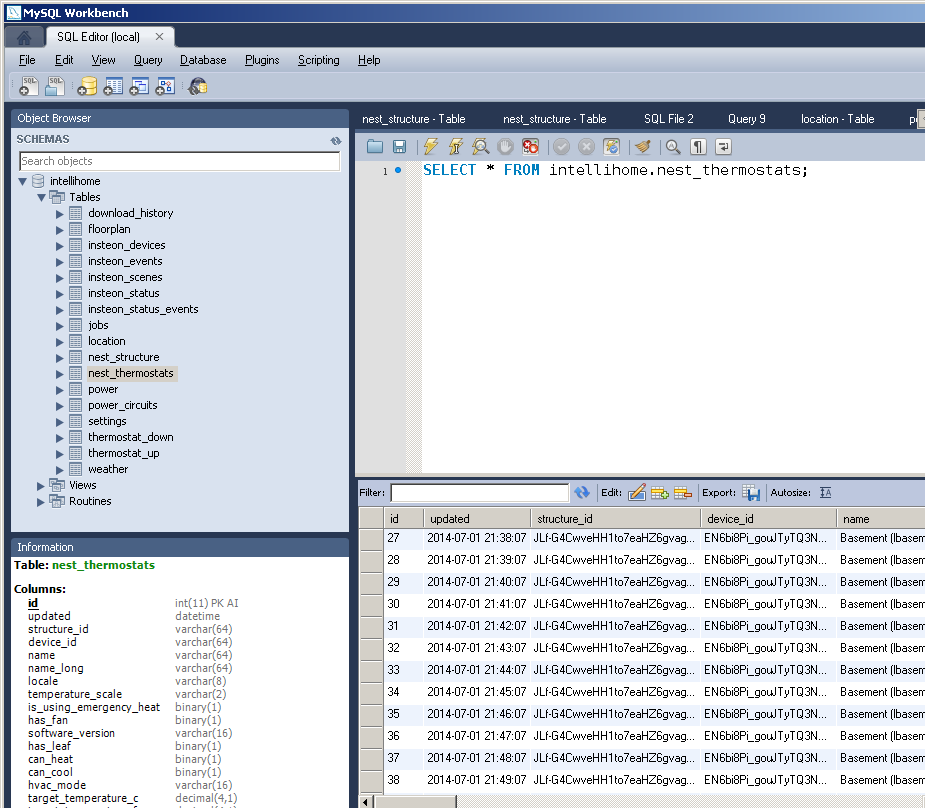Go to the Workbench home tab

[24, 38]
